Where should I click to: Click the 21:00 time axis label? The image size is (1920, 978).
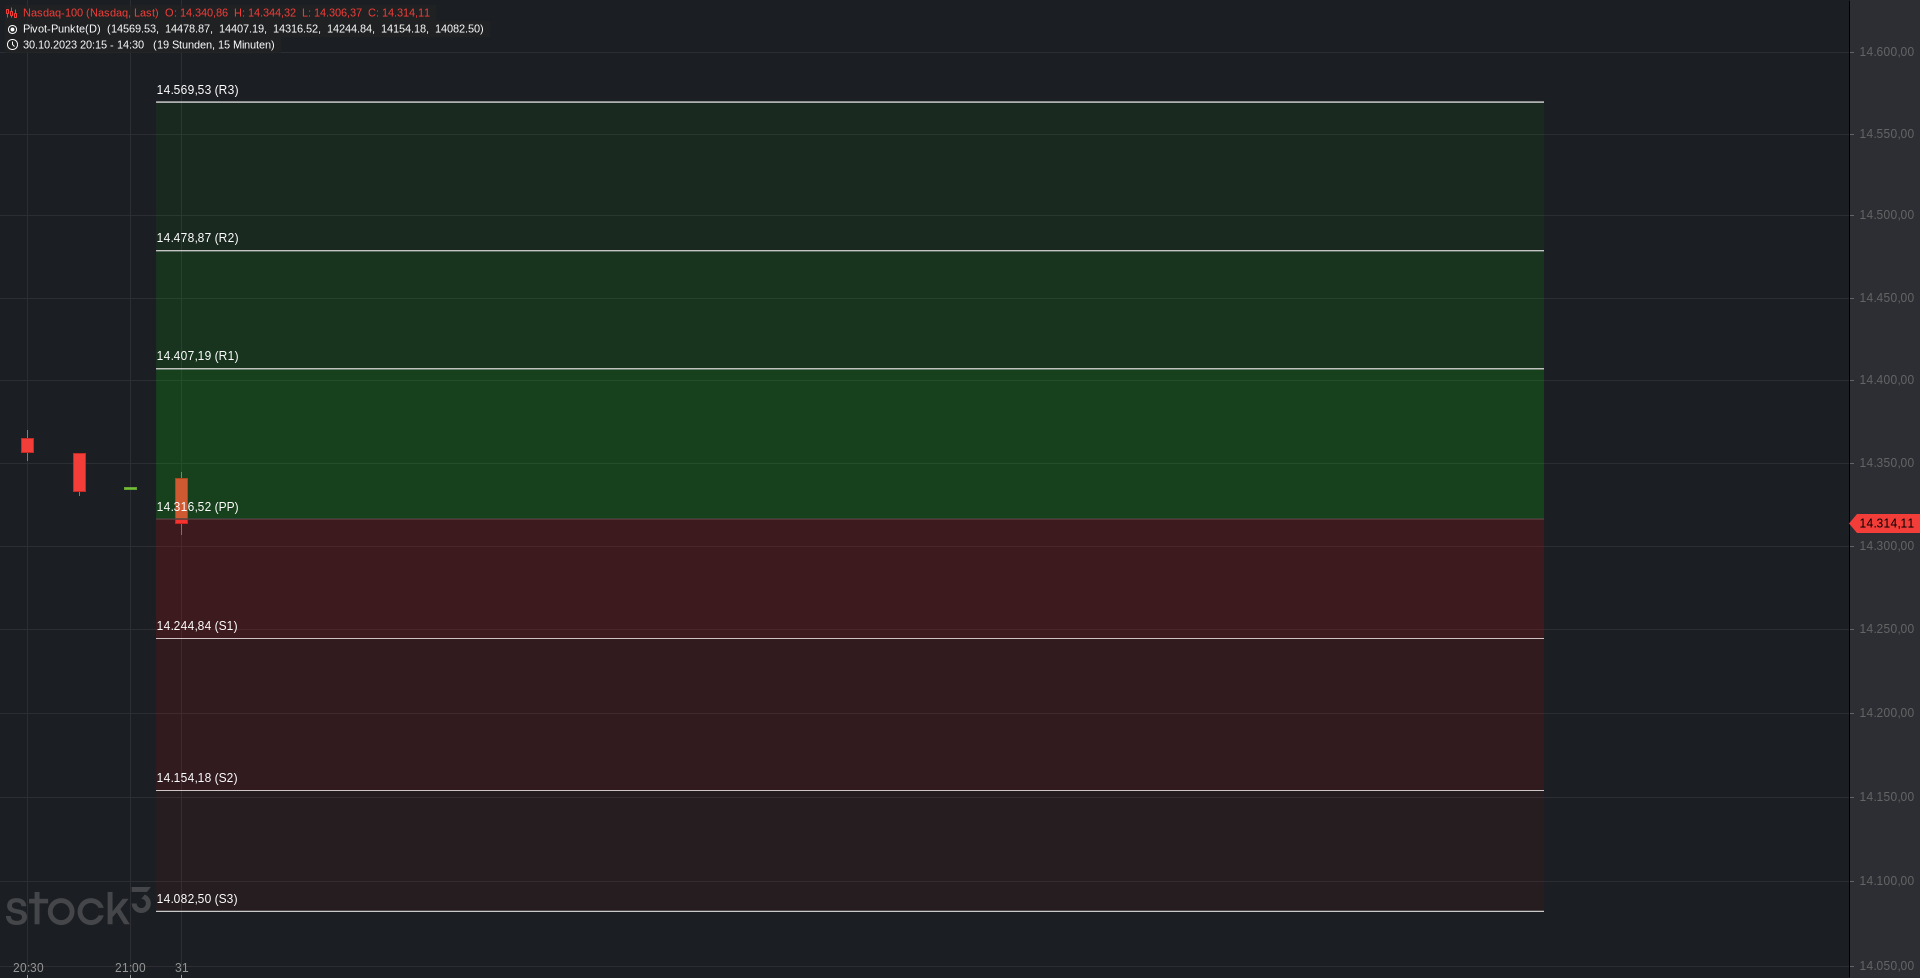(x=130, y=968)
